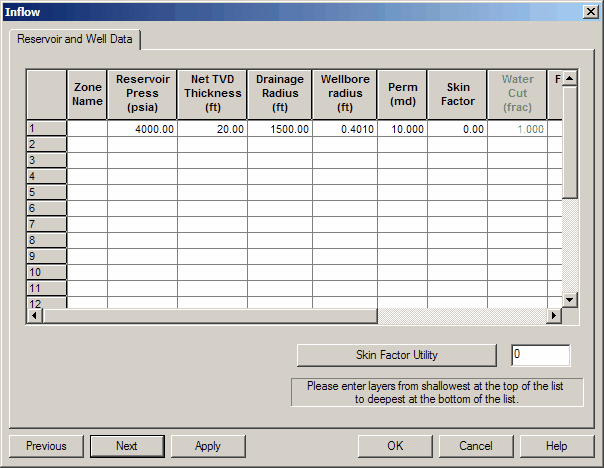Image resolution: width=604 pixels, height=468 pixels.
Task: Select the Reservoir and Well Data tab
Action: coord(76,39)
